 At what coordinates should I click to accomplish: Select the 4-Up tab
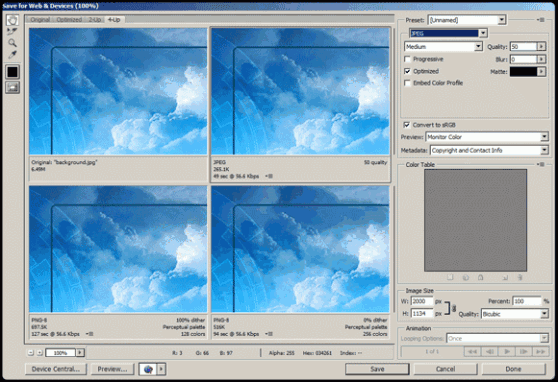click(x=114, y=20)
